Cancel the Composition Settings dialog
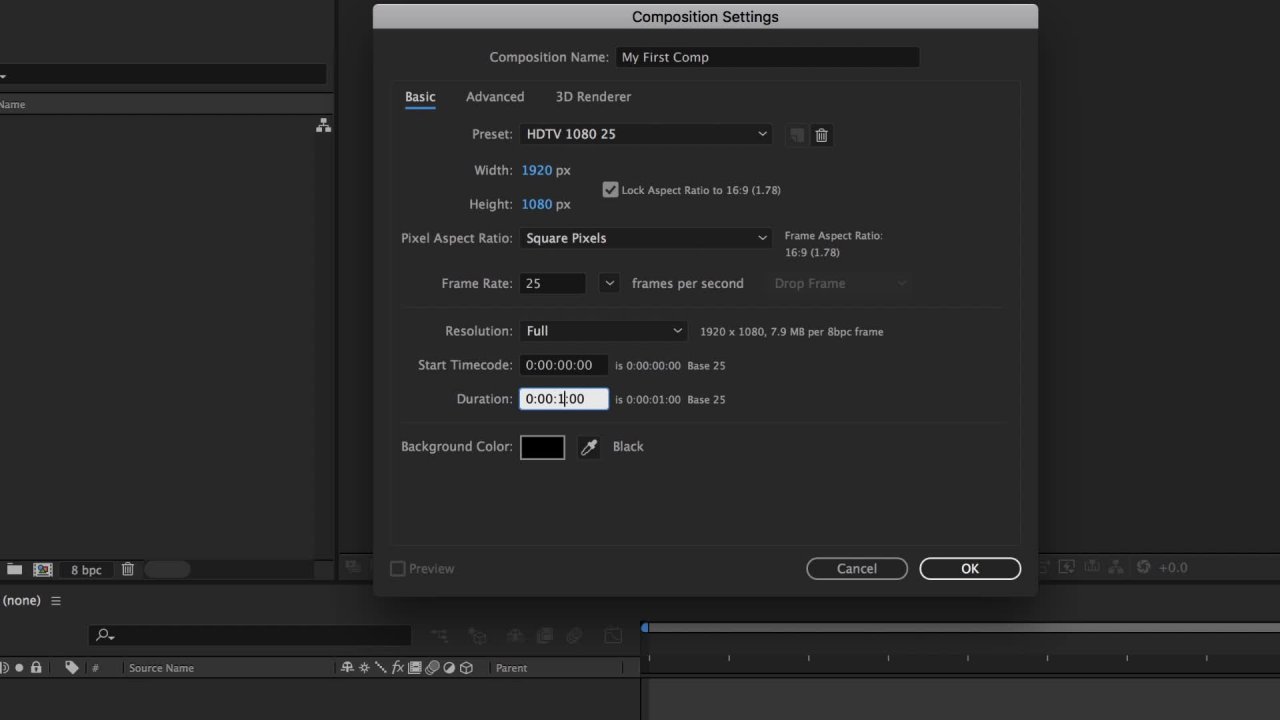Viewport: 1280px width, 720px height. tap(856, 568)
